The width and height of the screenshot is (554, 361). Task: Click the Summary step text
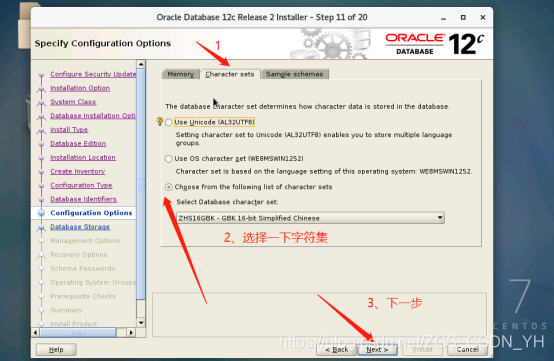[66, 310]
